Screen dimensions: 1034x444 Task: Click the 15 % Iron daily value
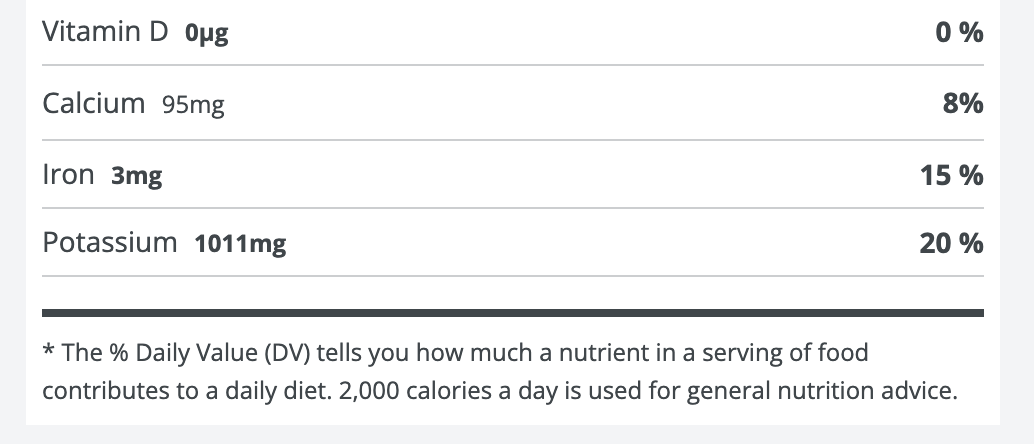(x=952, y=175)
